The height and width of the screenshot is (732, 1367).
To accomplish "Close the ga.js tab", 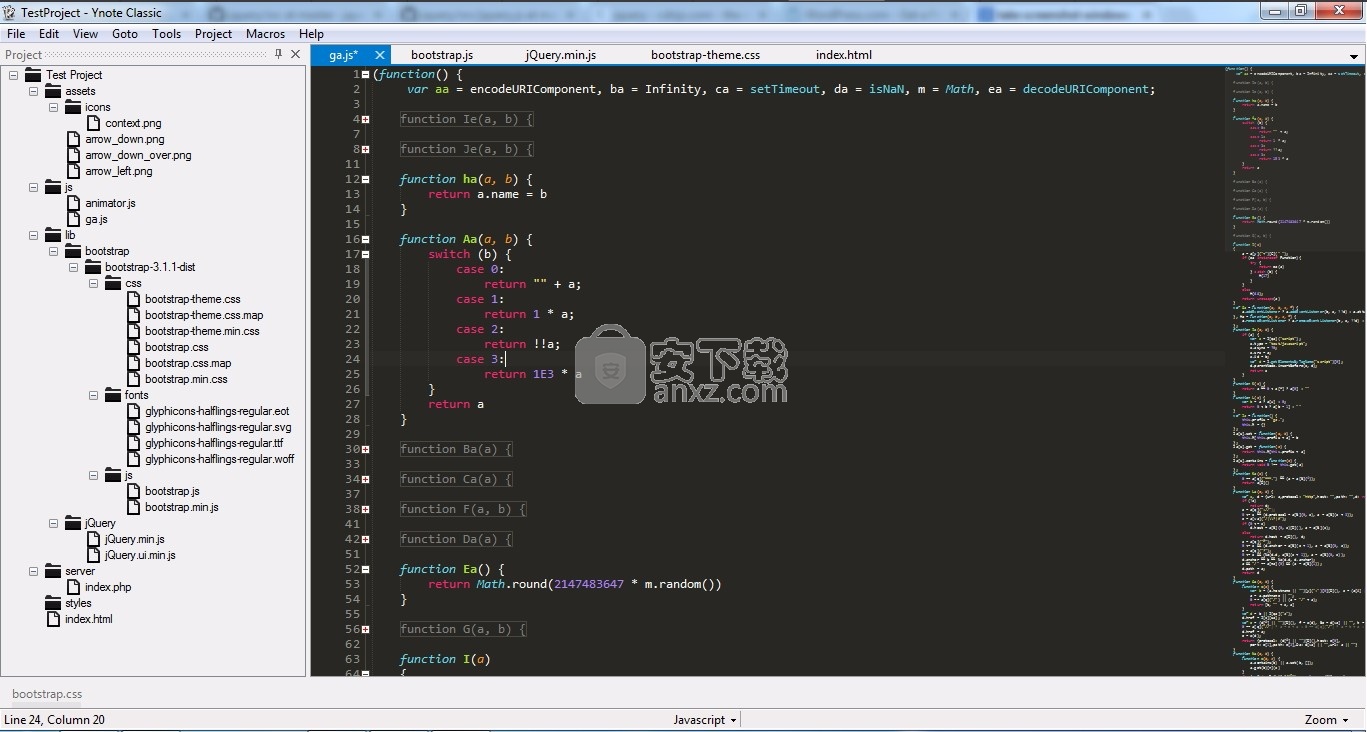I will click(380, 55).
